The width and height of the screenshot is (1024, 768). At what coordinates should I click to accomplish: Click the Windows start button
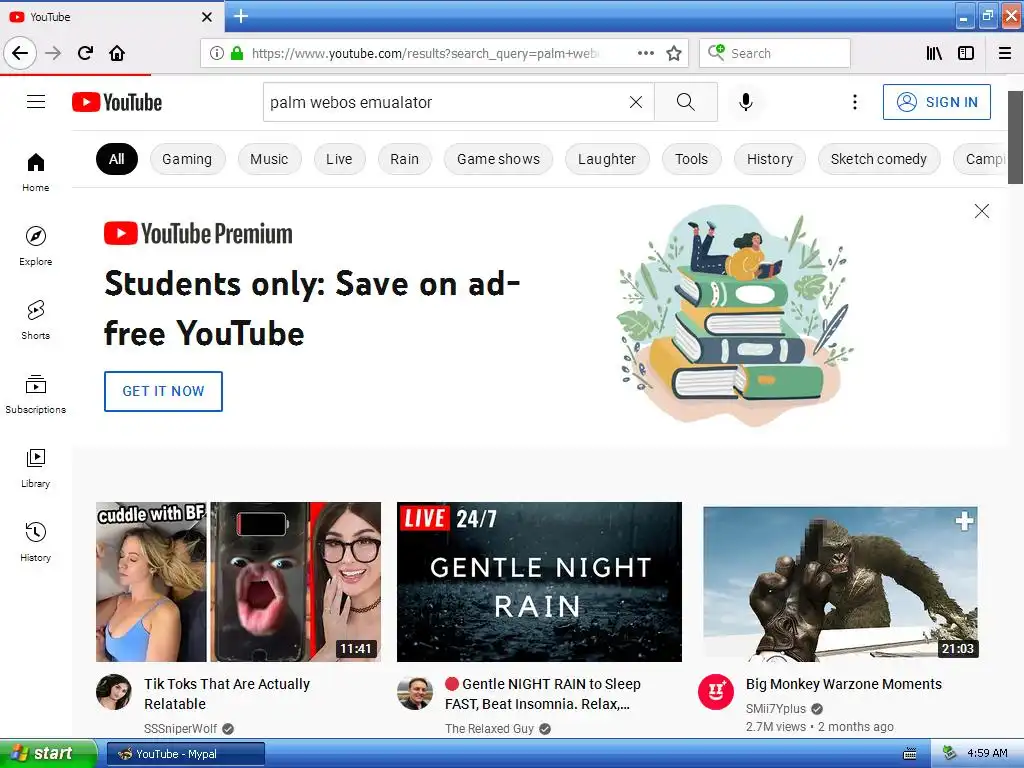click(48, 754)
